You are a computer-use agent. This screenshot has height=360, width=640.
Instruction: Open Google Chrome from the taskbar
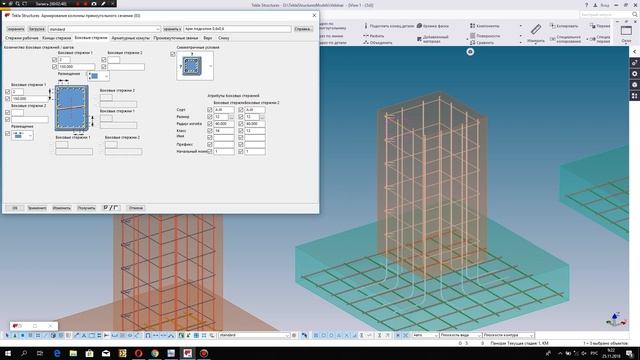tap(155, 353)
